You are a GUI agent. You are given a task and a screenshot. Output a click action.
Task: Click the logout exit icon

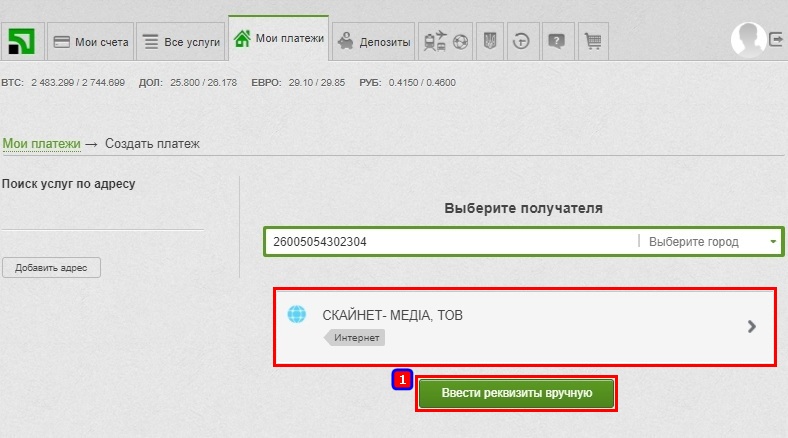pos(776,39)
